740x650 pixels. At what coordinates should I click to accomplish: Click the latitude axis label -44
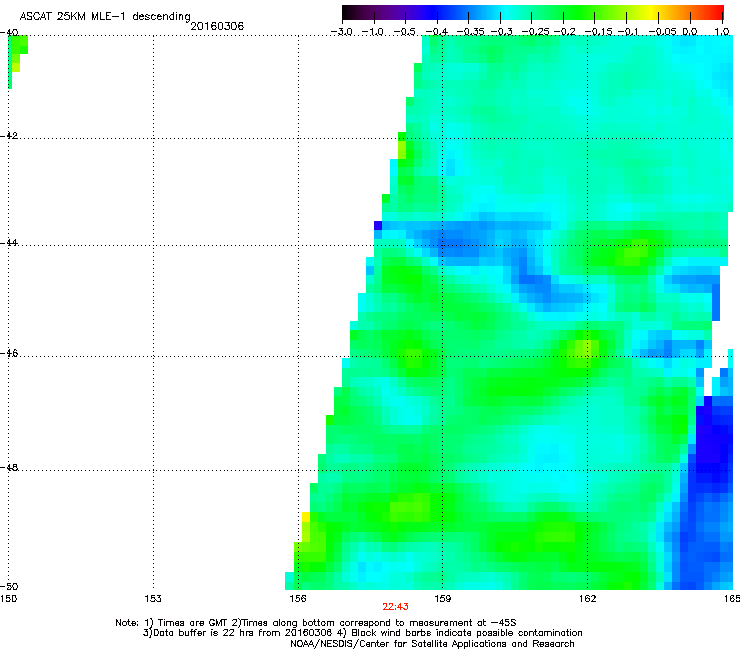(9, 243)
